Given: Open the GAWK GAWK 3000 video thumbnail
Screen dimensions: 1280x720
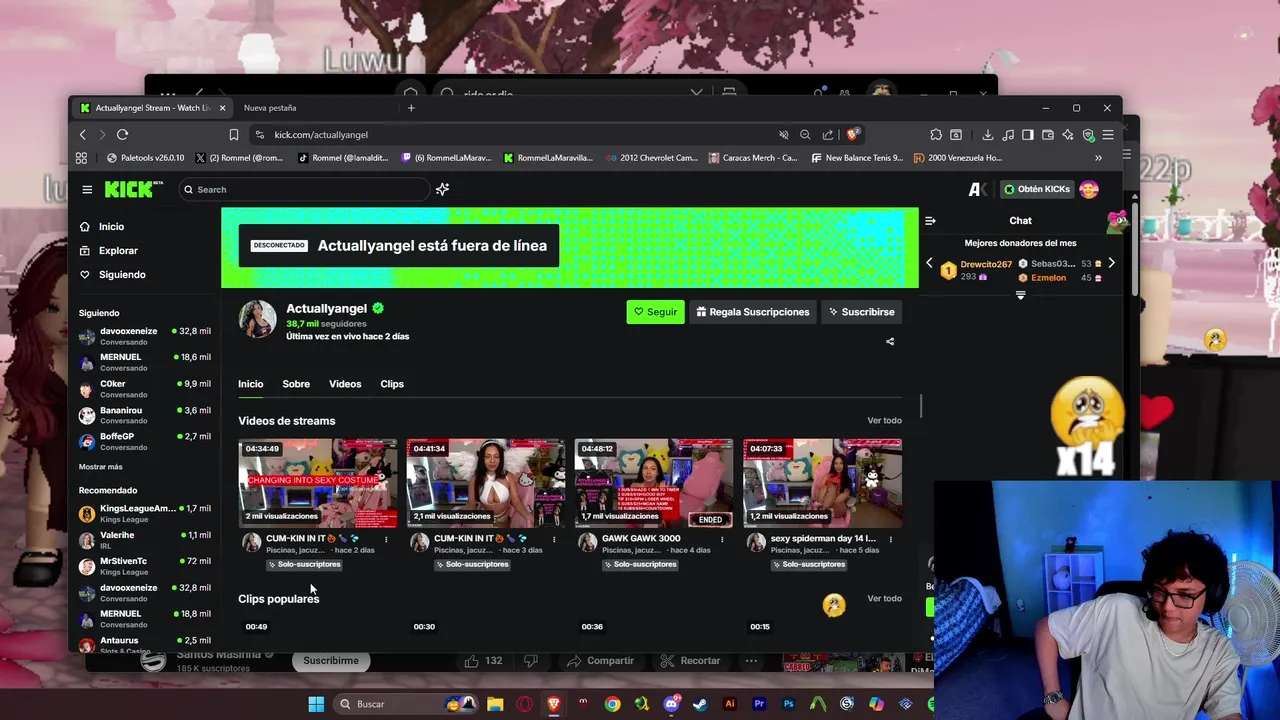Looking at the screenshot, I should [653, 483].
